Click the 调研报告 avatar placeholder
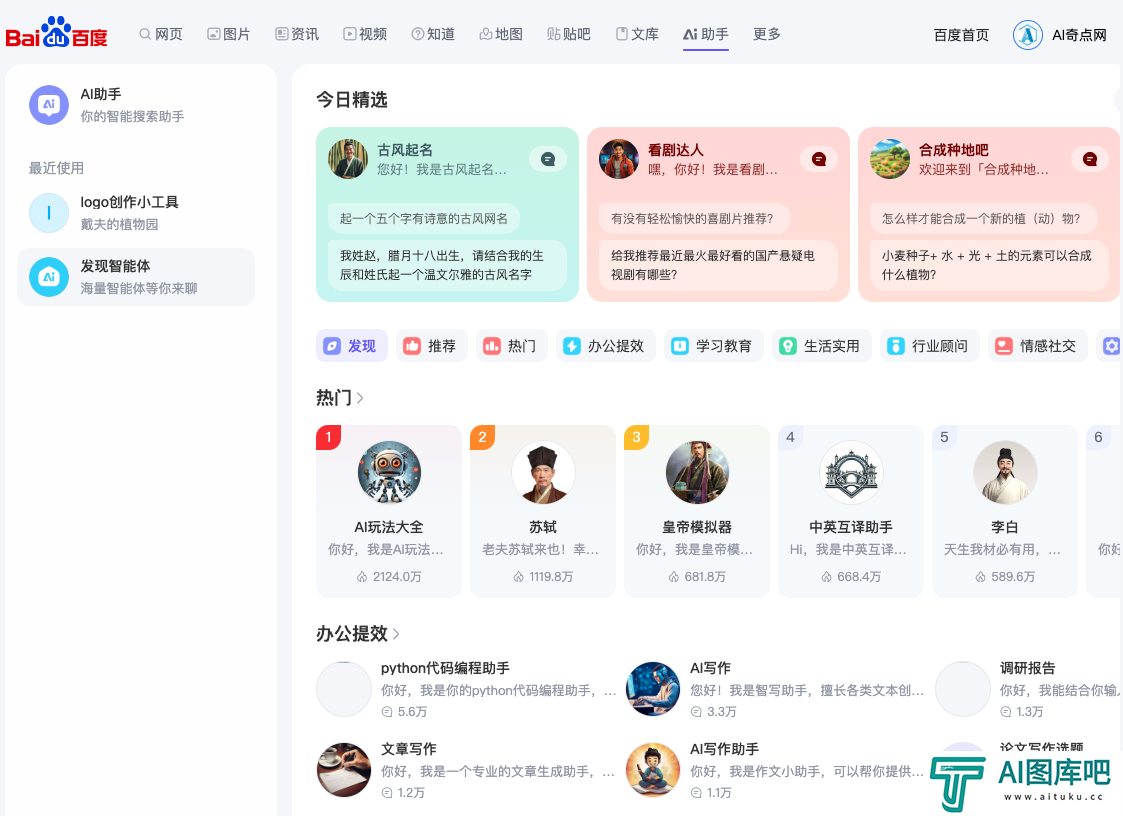 [963, 689]
